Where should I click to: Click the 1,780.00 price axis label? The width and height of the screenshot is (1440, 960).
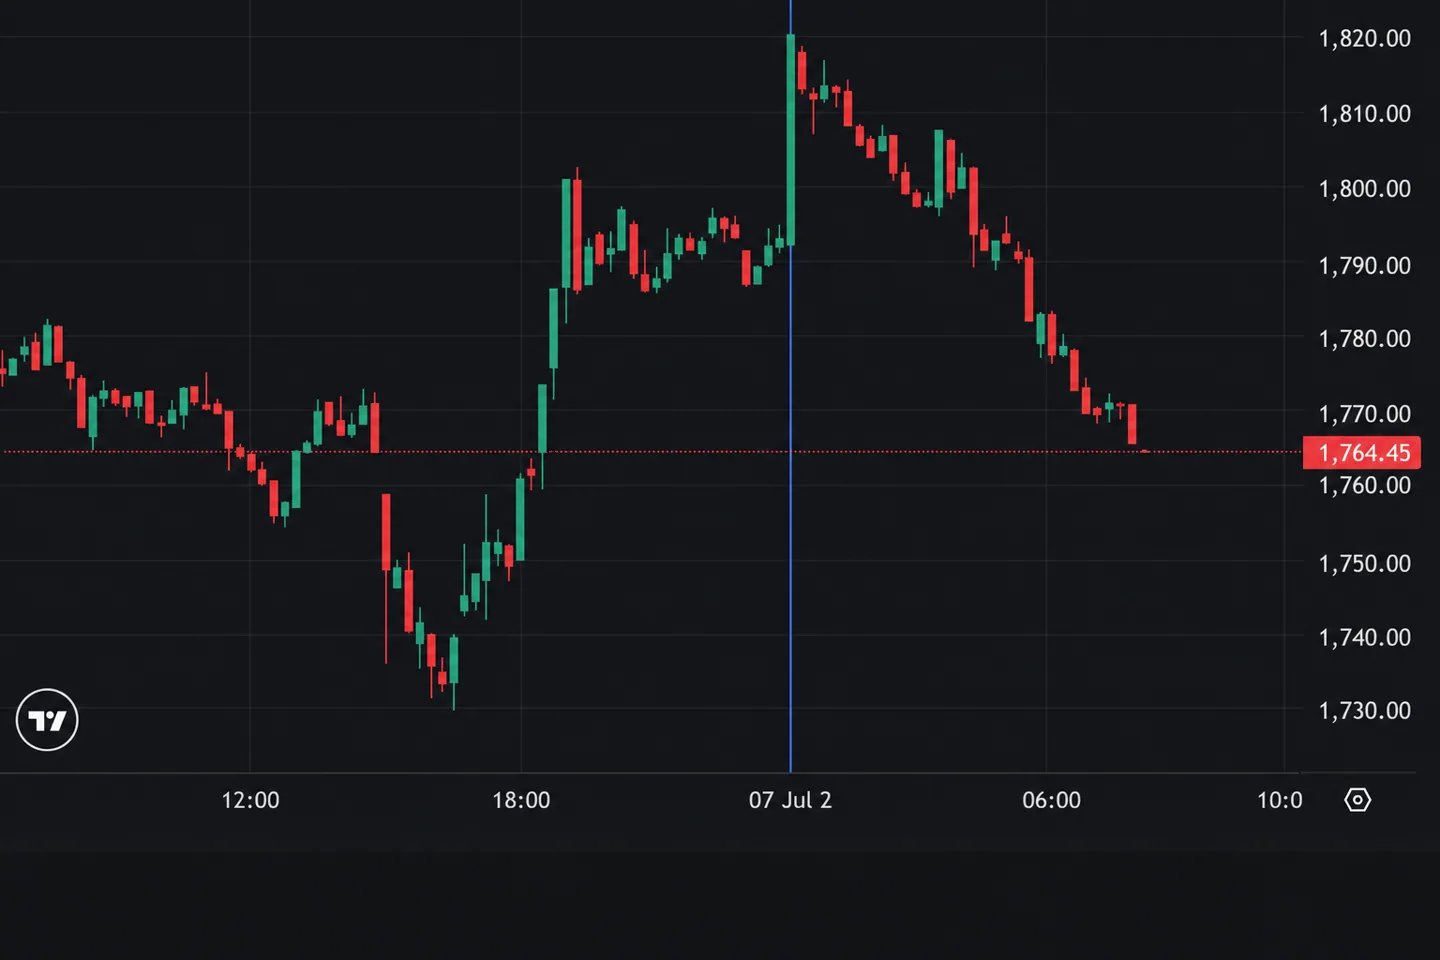[1364, 339]
